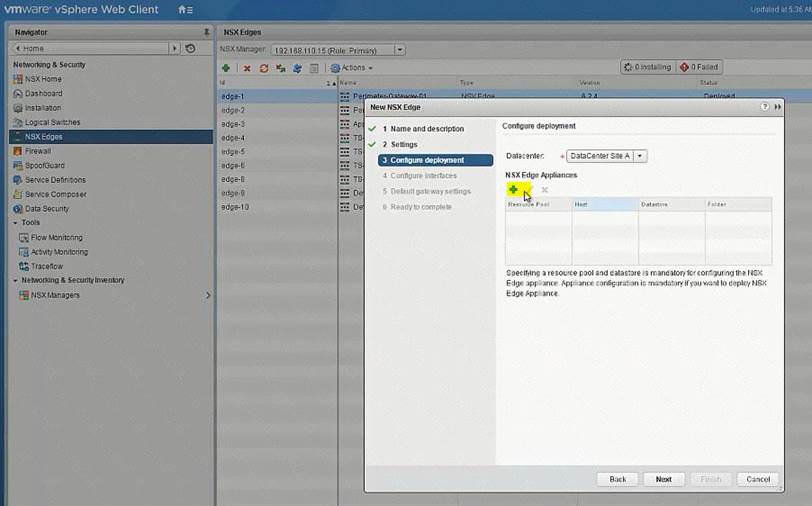
Task: Click the Firewall icon in the navigator
Action: 18,151
